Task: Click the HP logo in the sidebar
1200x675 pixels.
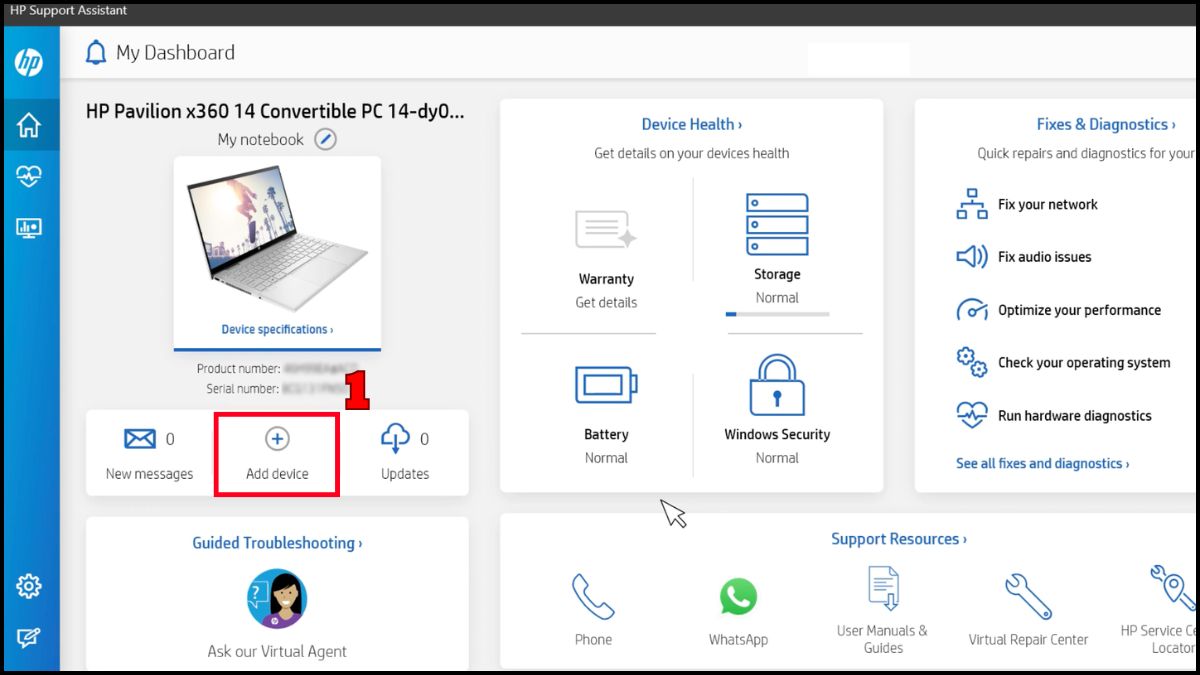Action: click(29, 63)
